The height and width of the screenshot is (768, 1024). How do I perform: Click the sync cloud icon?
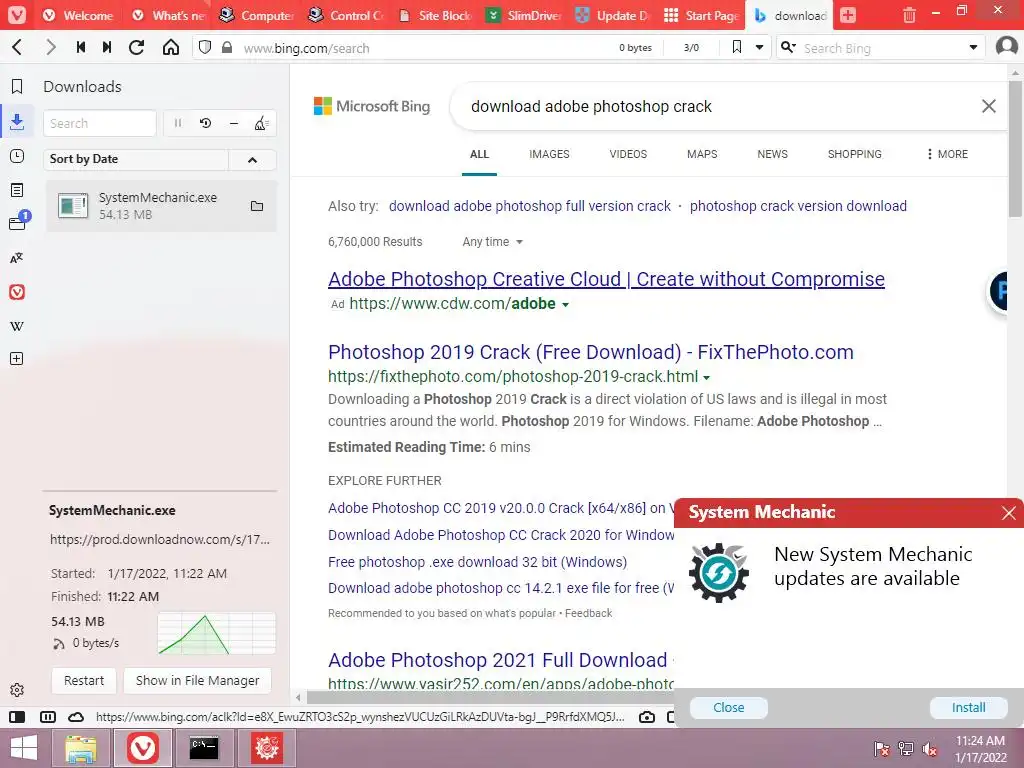click(76, 717)
